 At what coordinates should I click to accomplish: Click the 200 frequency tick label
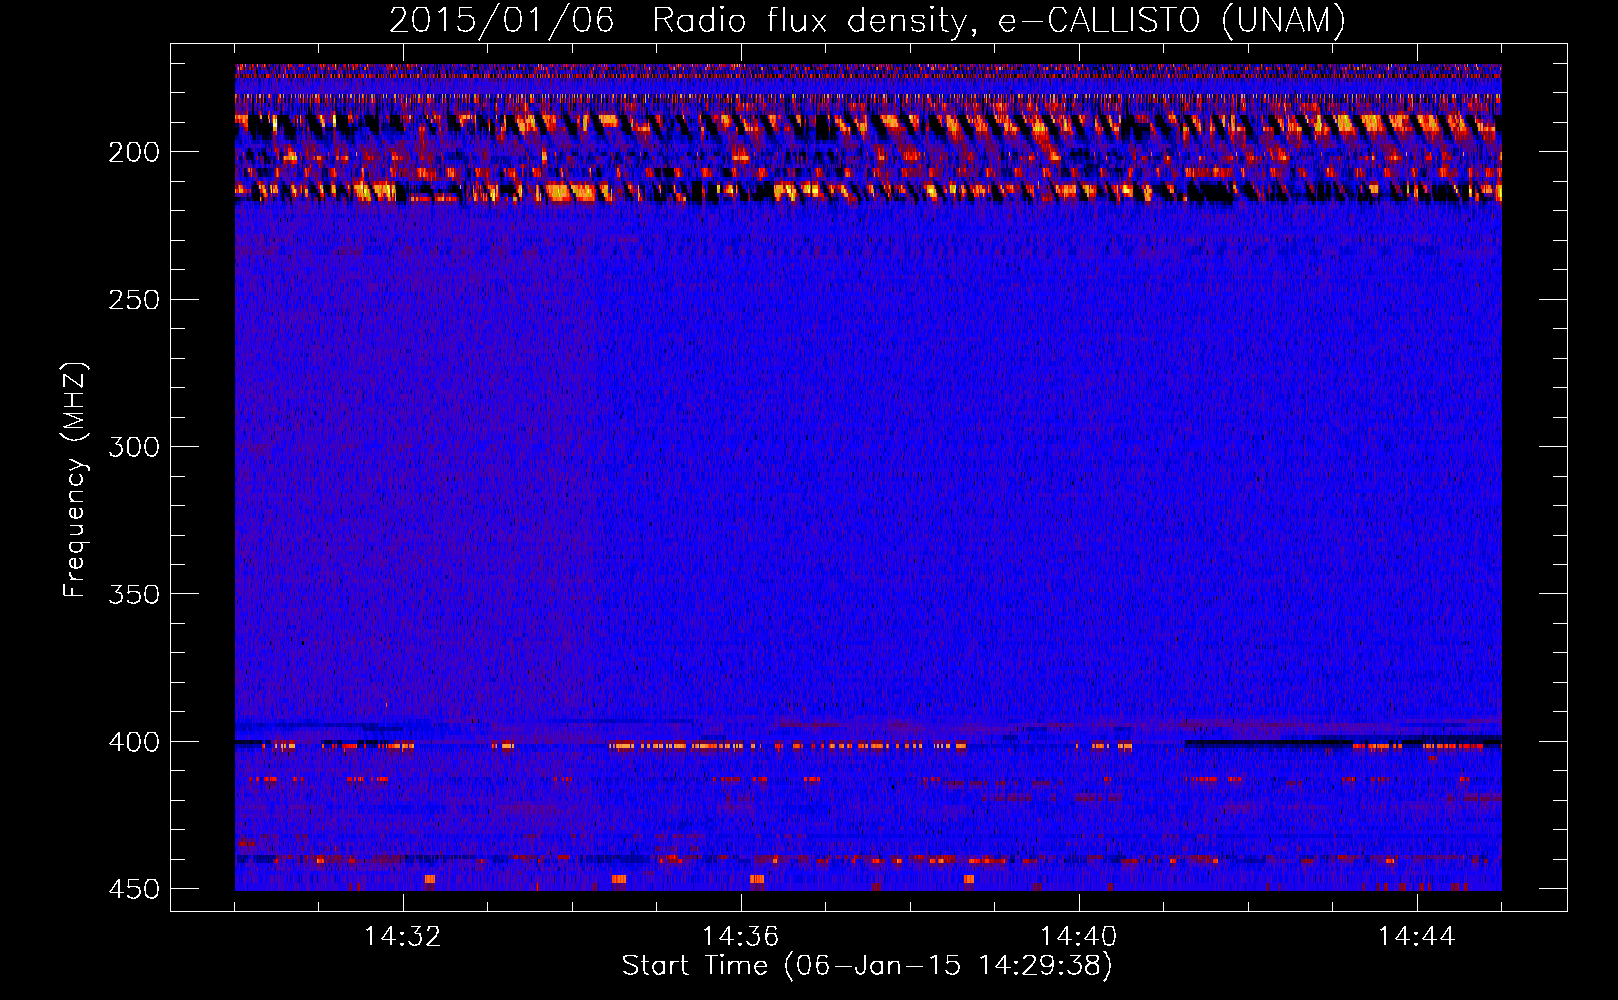pos(134,152)
